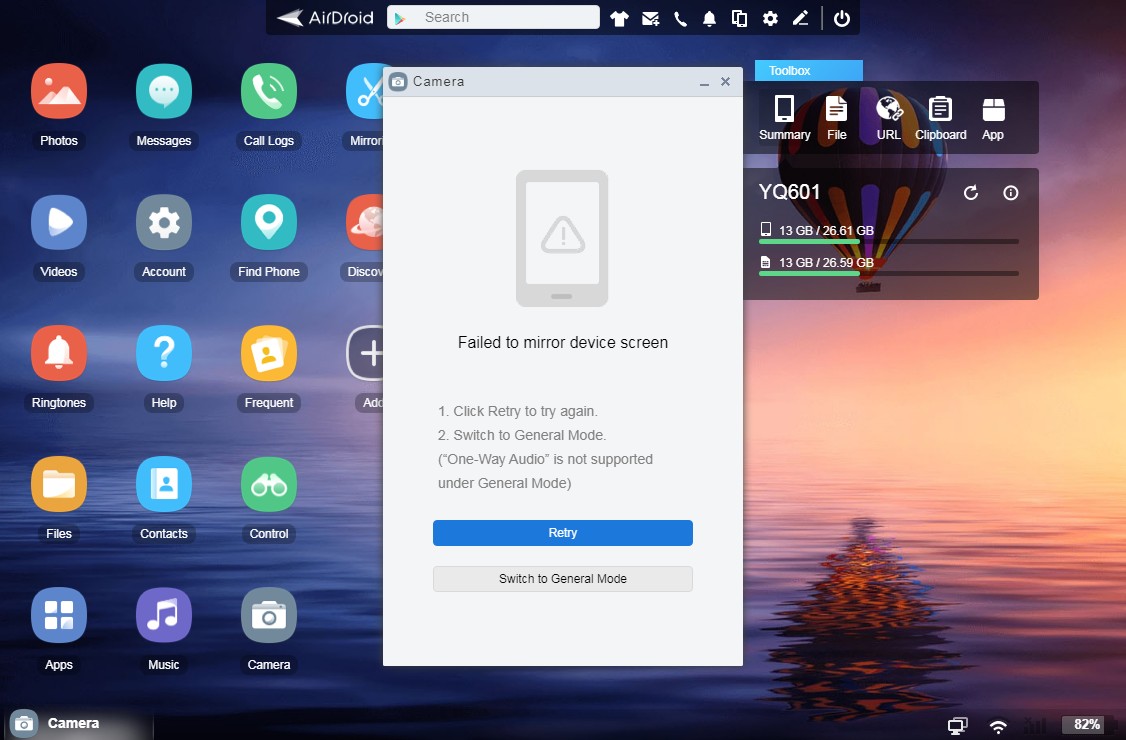Open the settings gear in top bar

pyautogui.click(x=770, y=18)
